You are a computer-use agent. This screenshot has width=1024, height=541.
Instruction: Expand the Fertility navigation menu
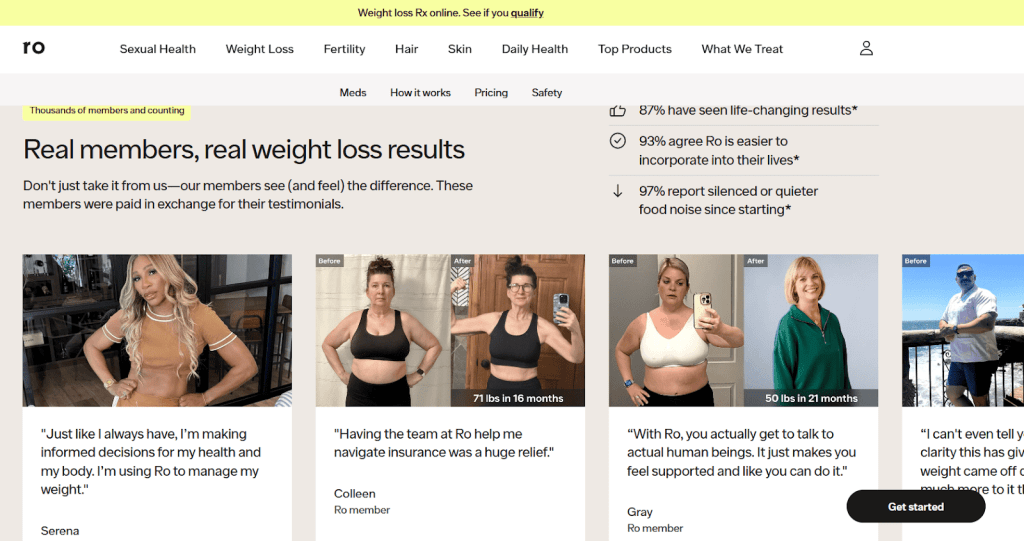point(344,49)
